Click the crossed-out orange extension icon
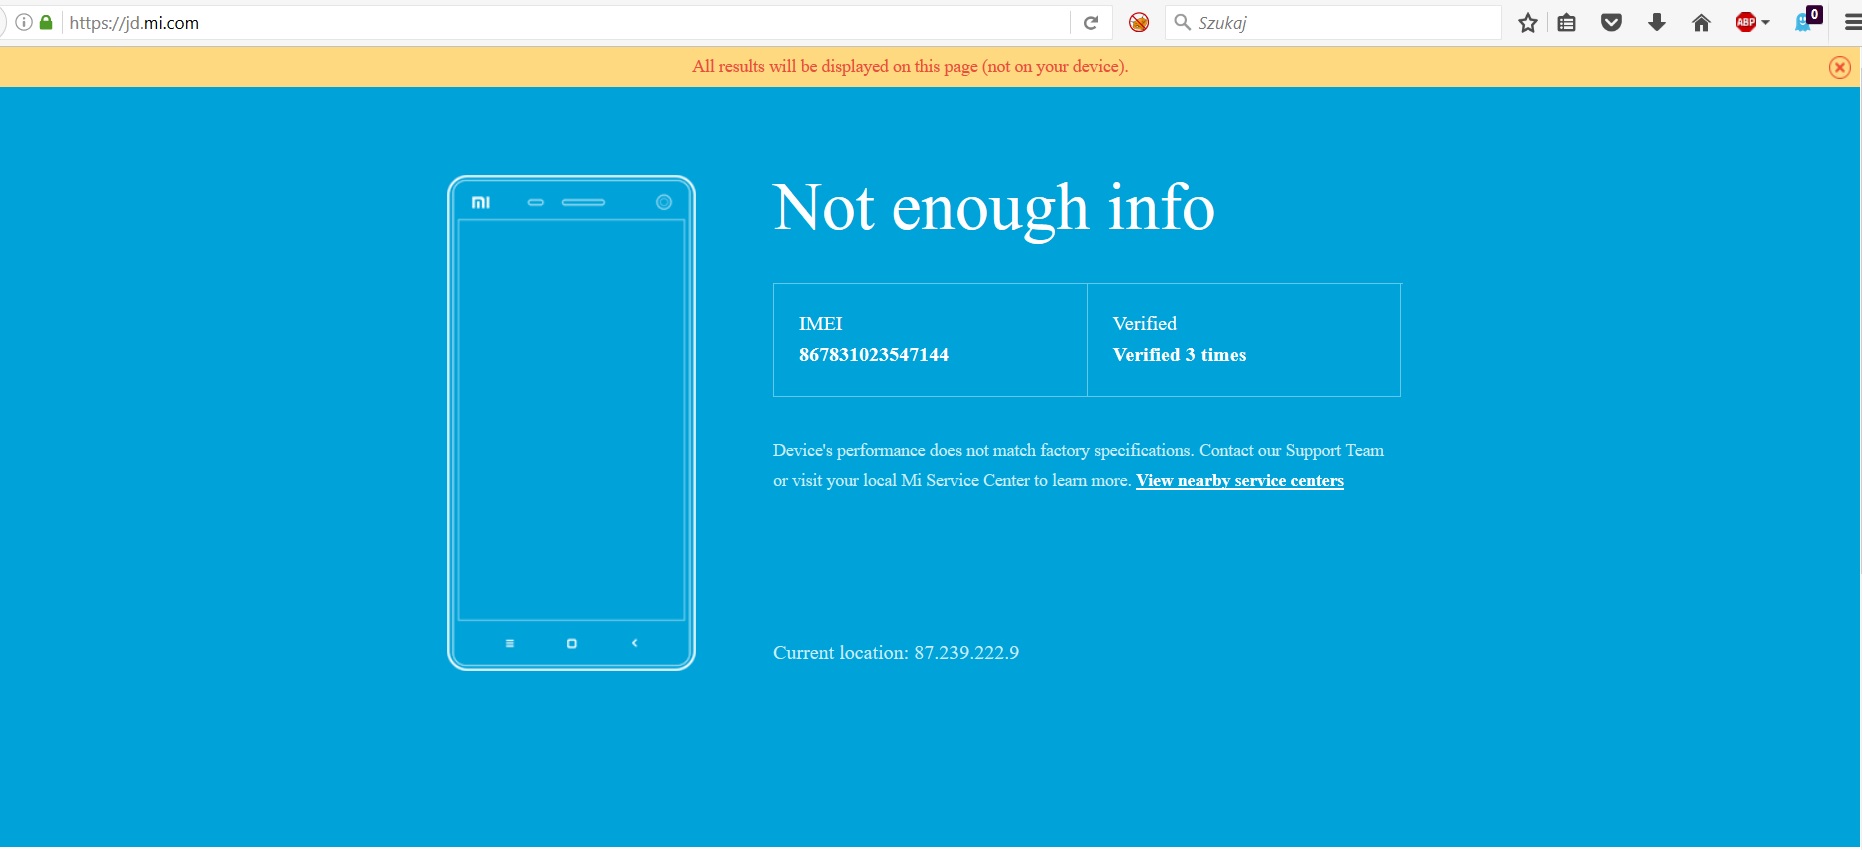This screenshot has height=850, width=1862. point(1139,23)
